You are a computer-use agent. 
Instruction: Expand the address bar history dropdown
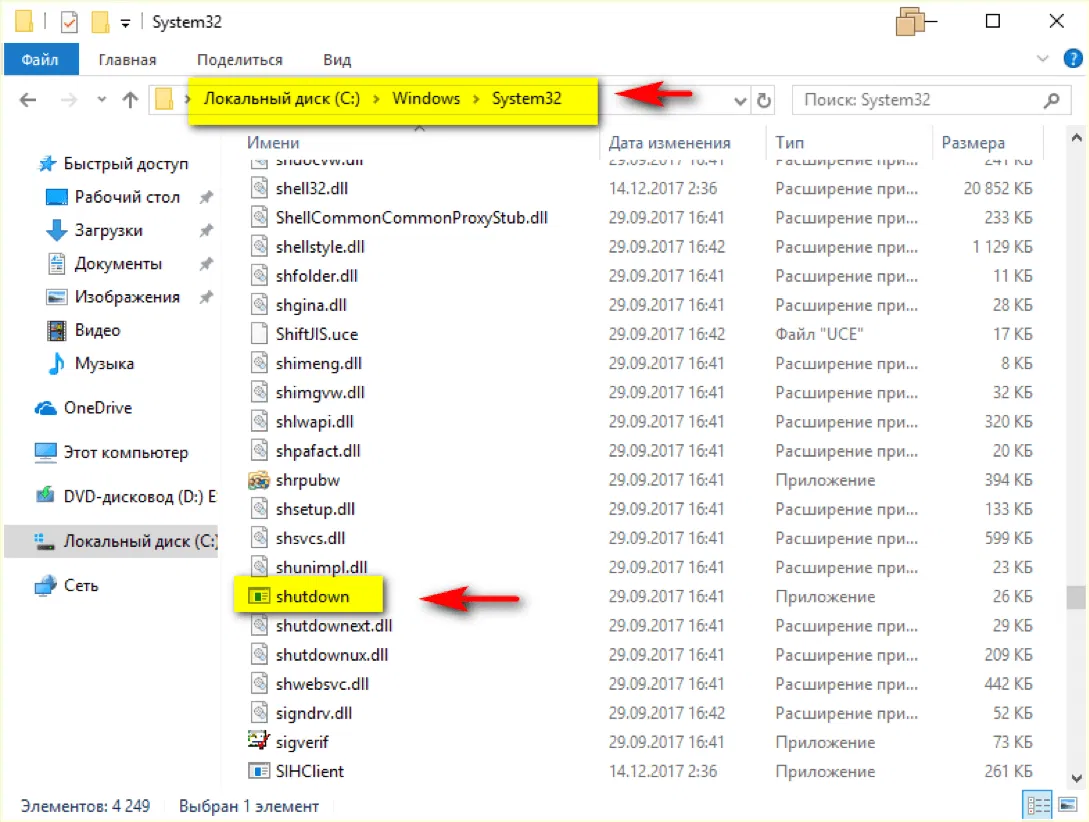[740, 101]
